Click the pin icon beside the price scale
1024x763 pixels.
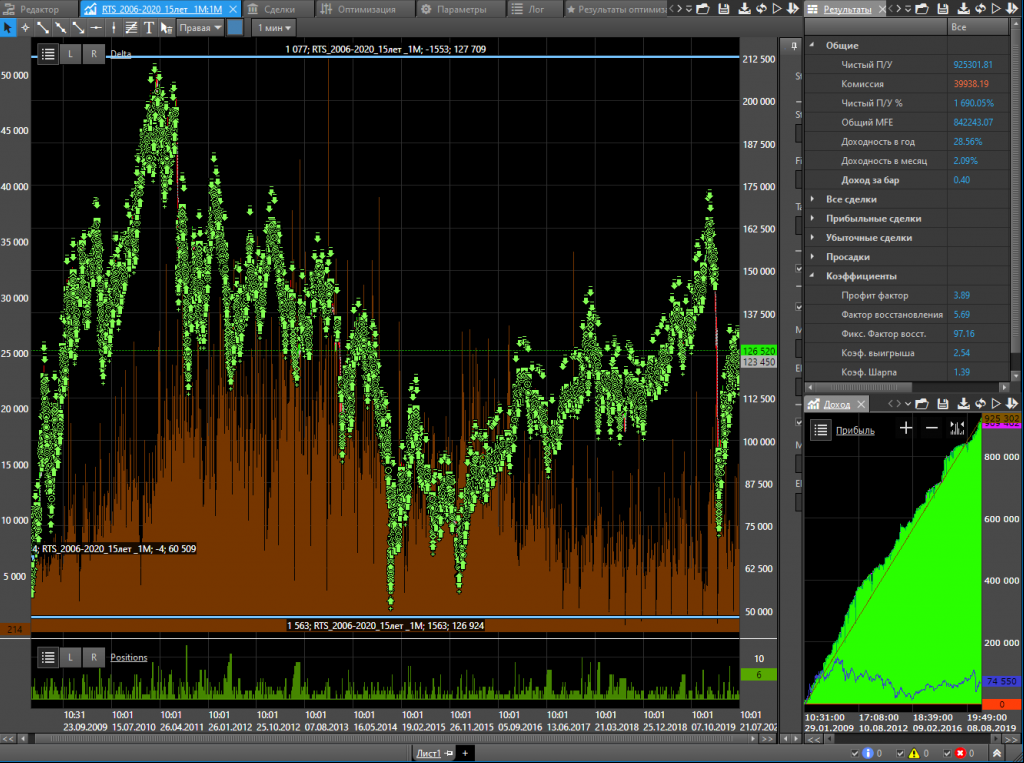click(x=793, y=46)
